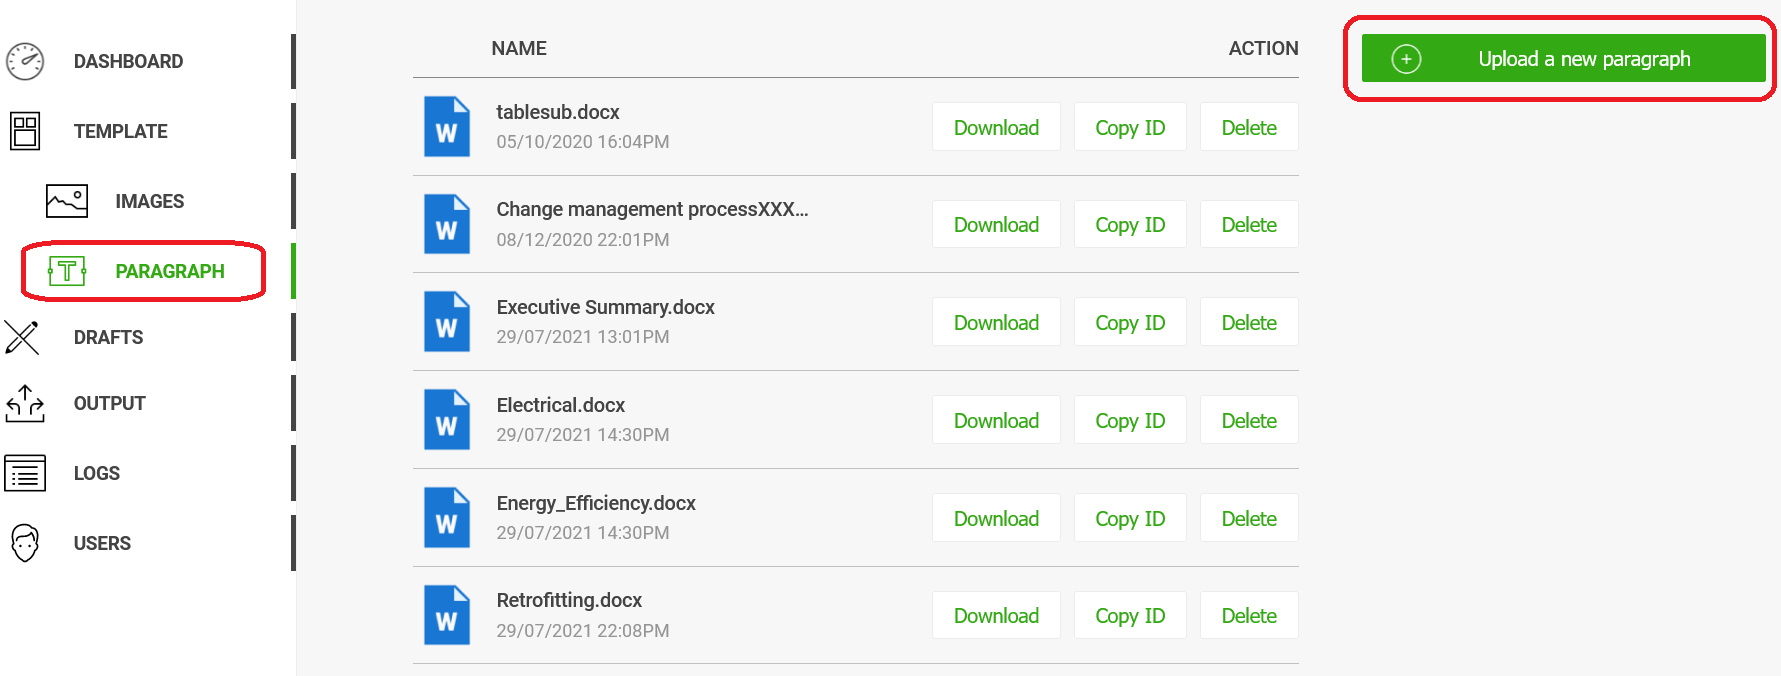Screen dimensions: 1781x676
Task: Download the Executive Summary.docx file
Action: [996, 323]
